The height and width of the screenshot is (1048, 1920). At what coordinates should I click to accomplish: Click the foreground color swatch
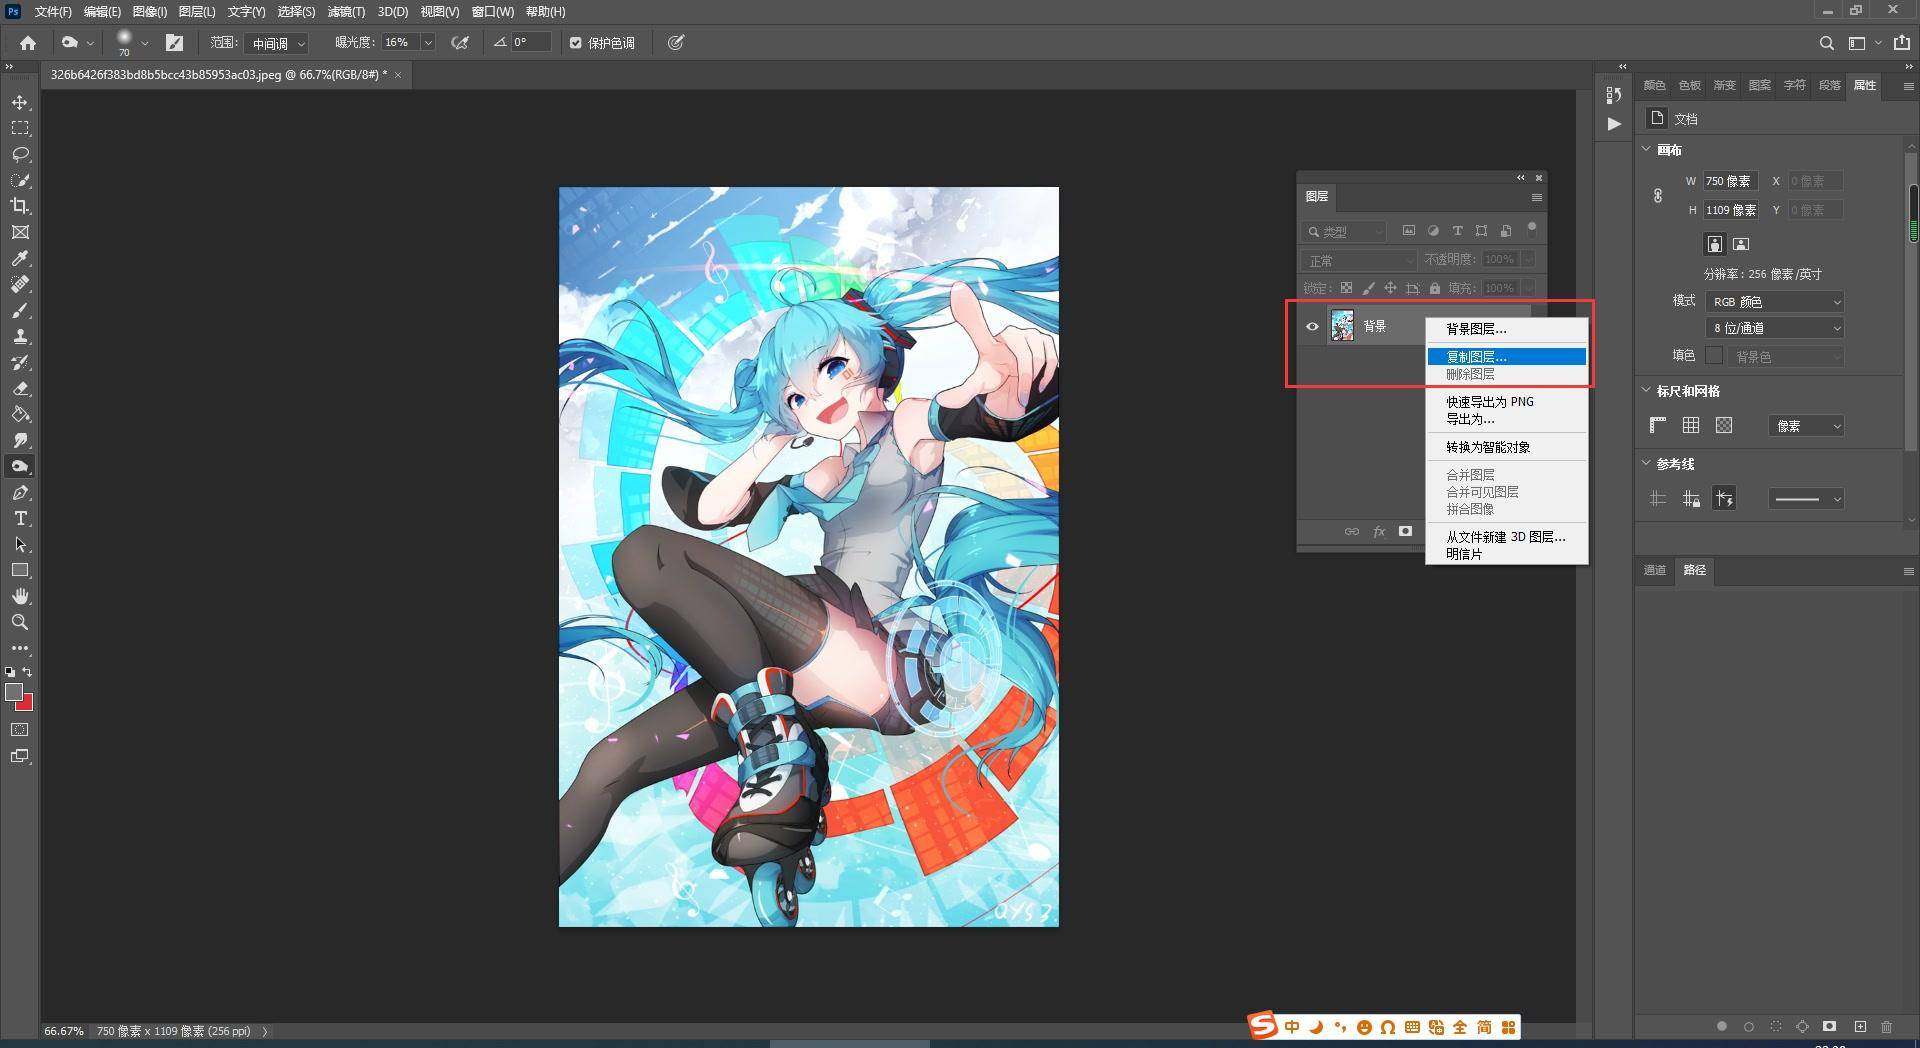pos(13,692)
